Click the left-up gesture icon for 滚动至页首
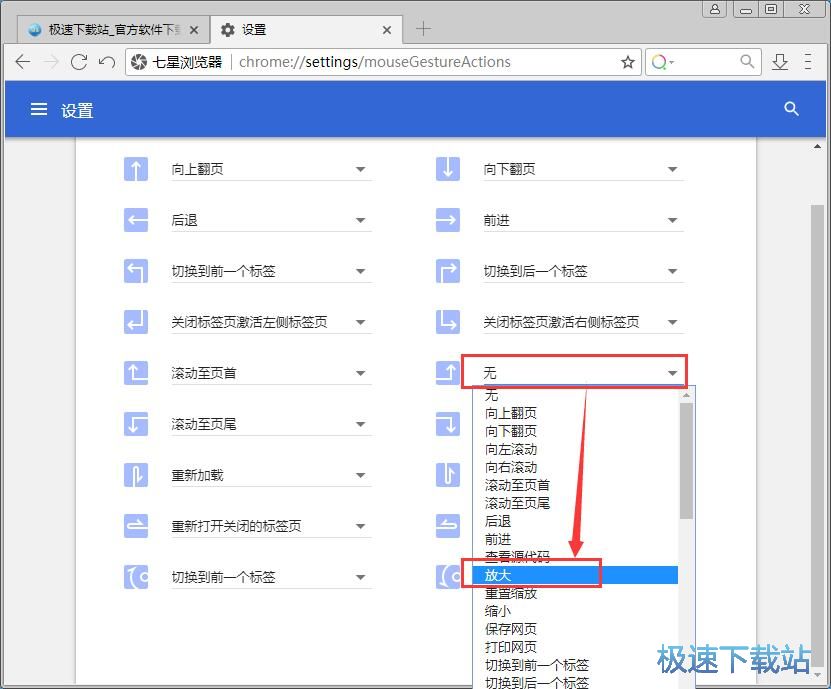The image size is (831, 689). (136, 373)
